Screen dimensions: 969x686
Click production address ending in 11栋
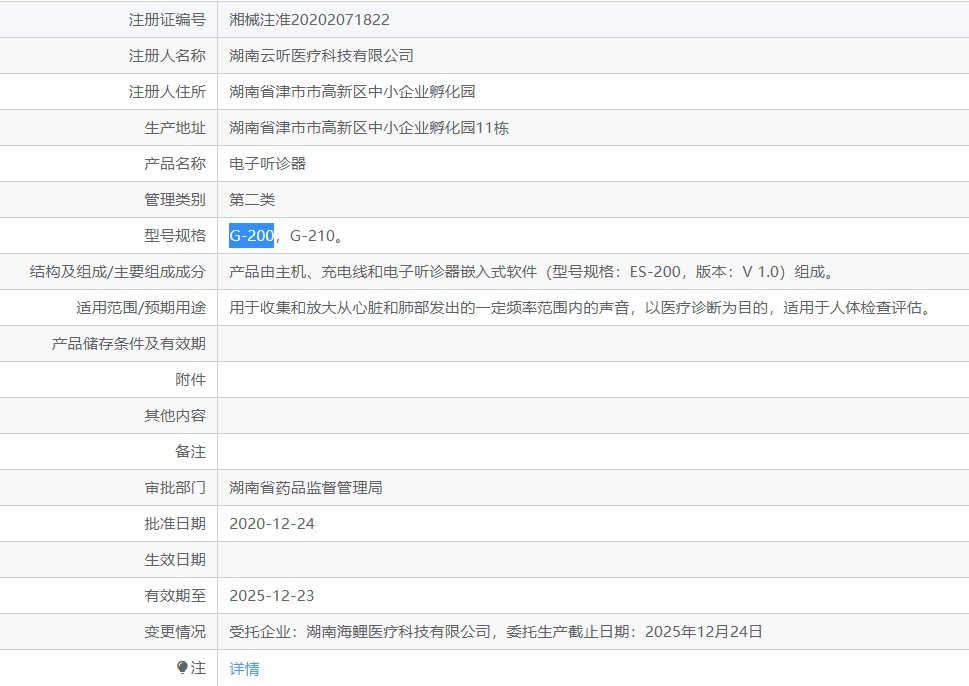(x=369, y=128)
